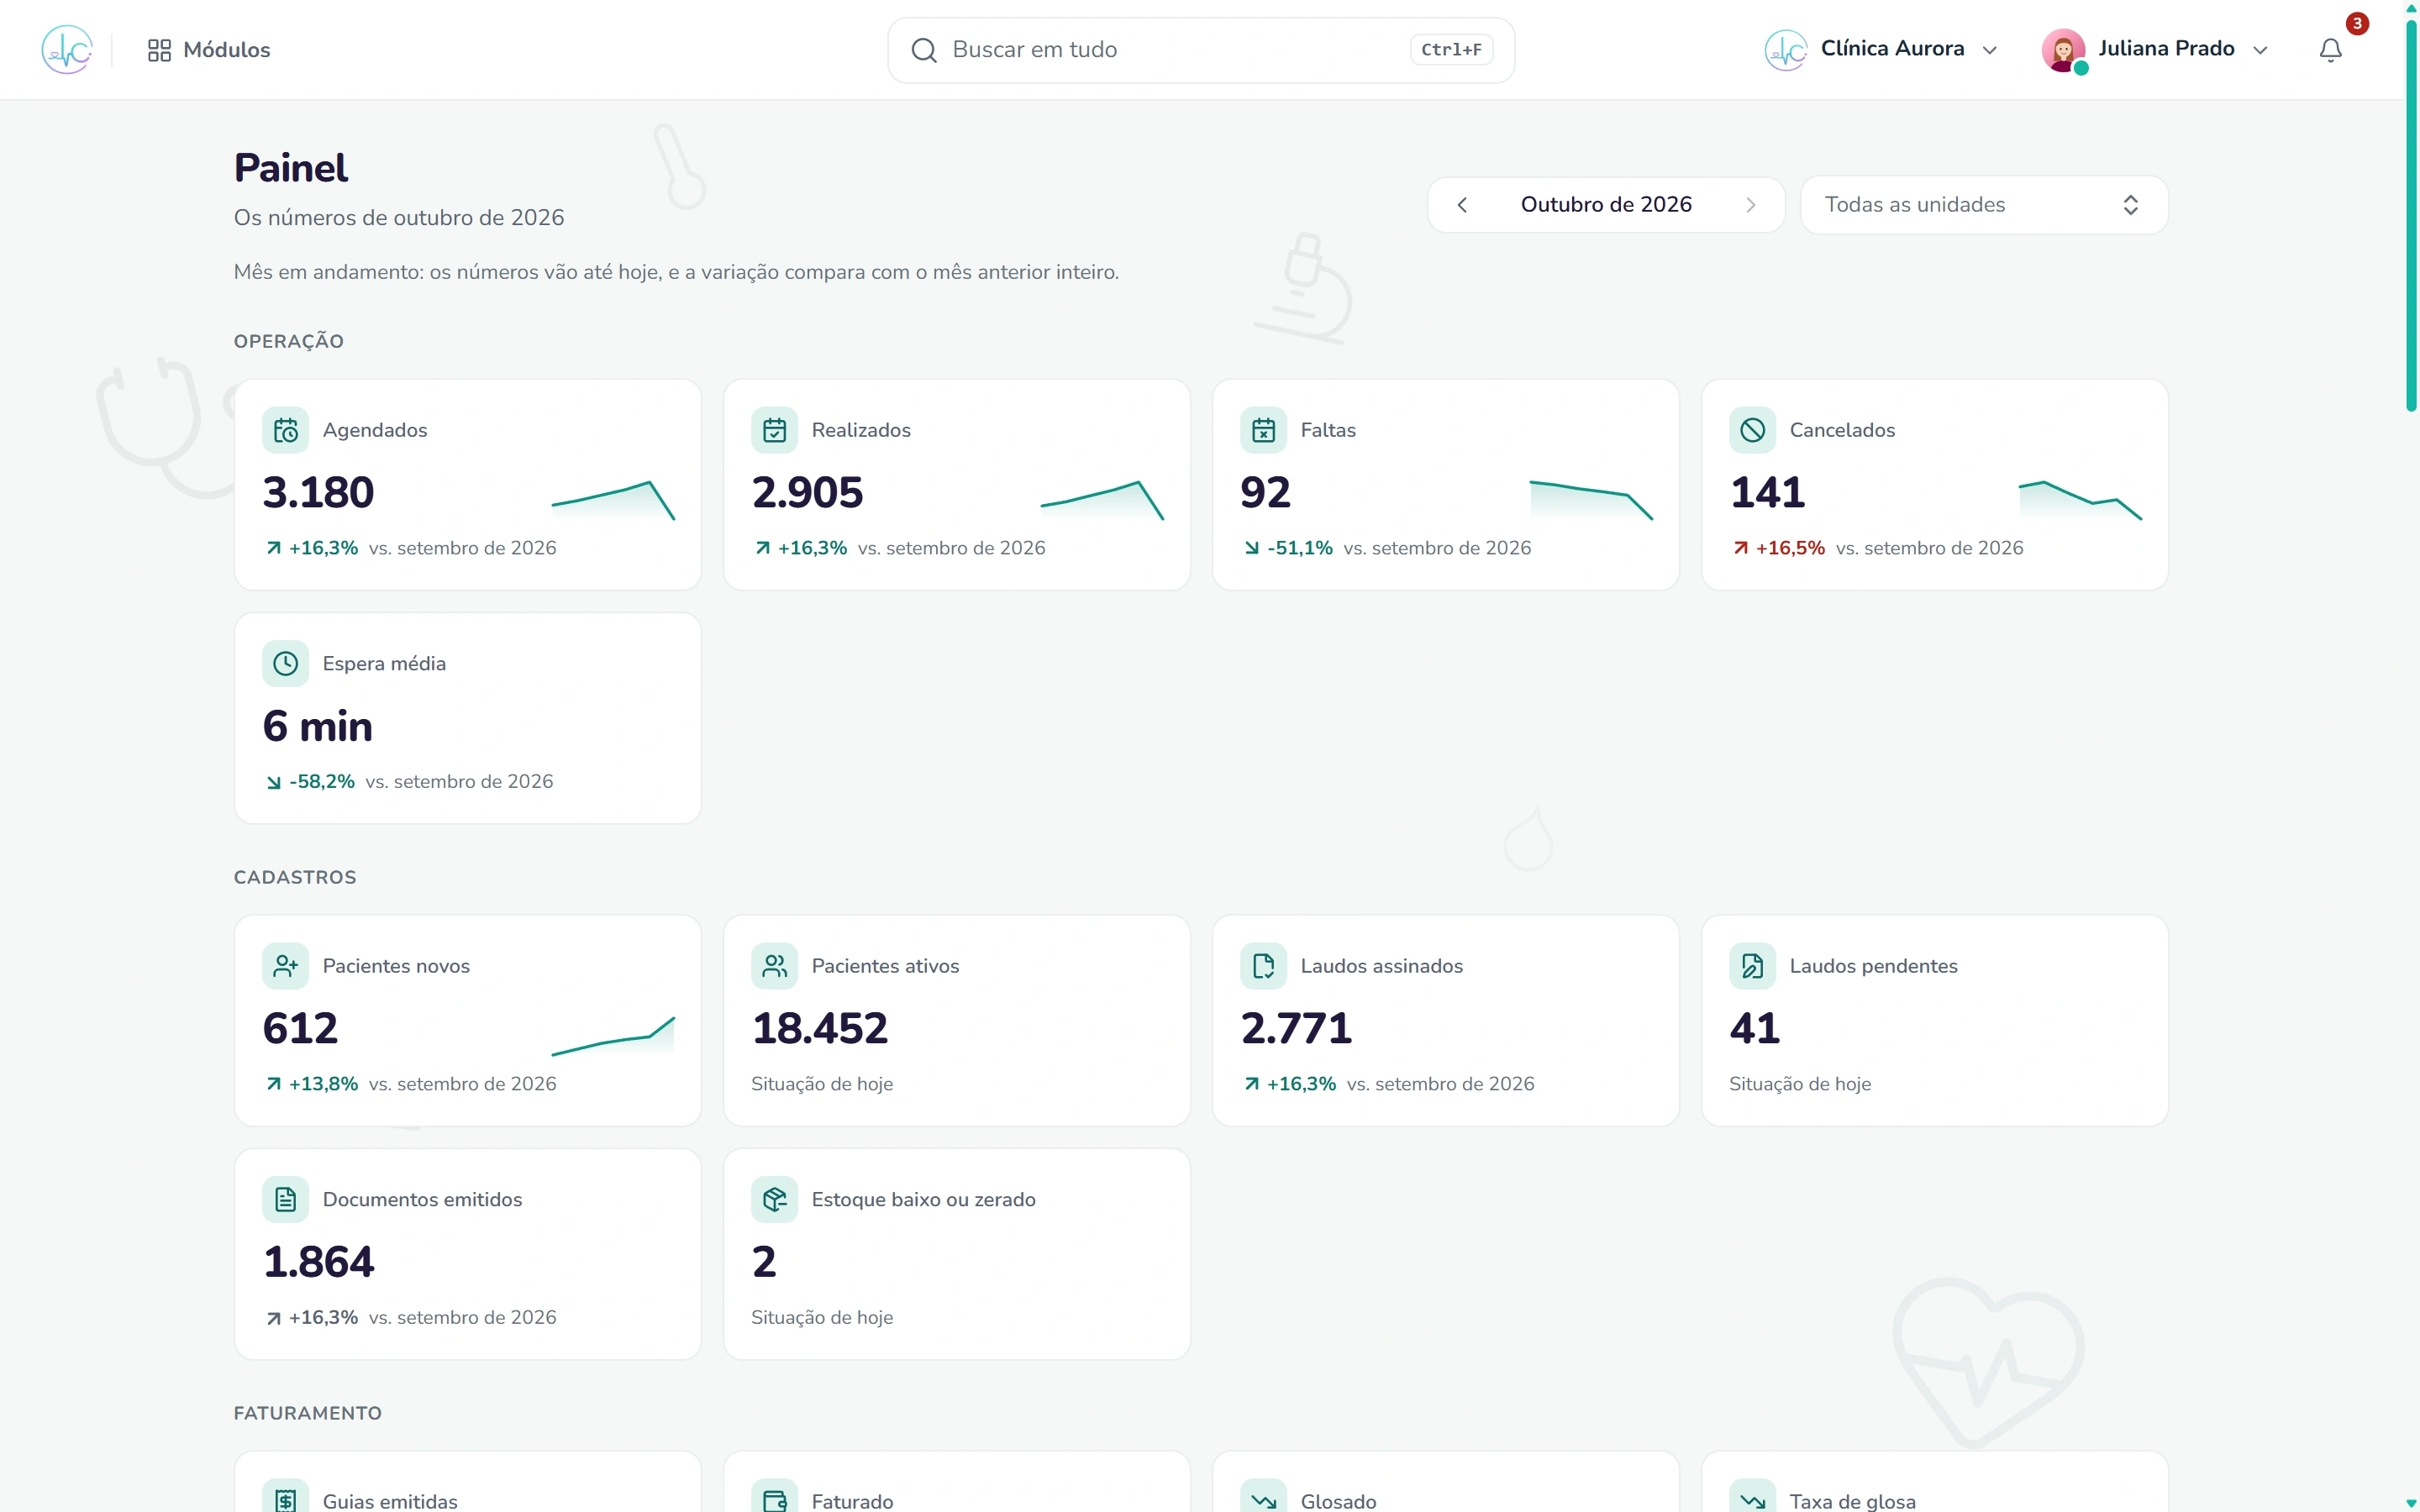
Task: Click the Realizados calendar-check icon
Action: tap(774, 430)
